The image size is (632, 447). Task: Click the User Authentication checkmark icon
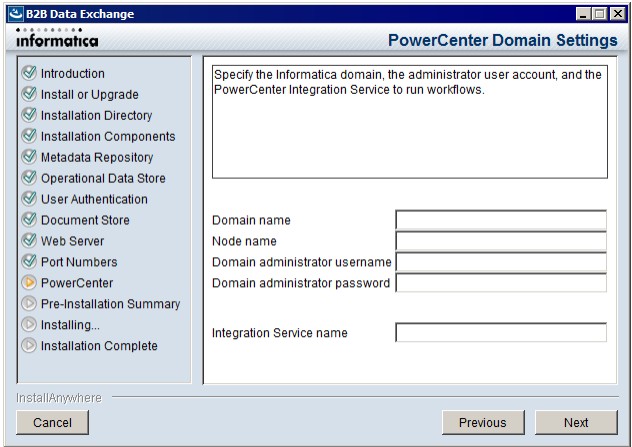29,199
